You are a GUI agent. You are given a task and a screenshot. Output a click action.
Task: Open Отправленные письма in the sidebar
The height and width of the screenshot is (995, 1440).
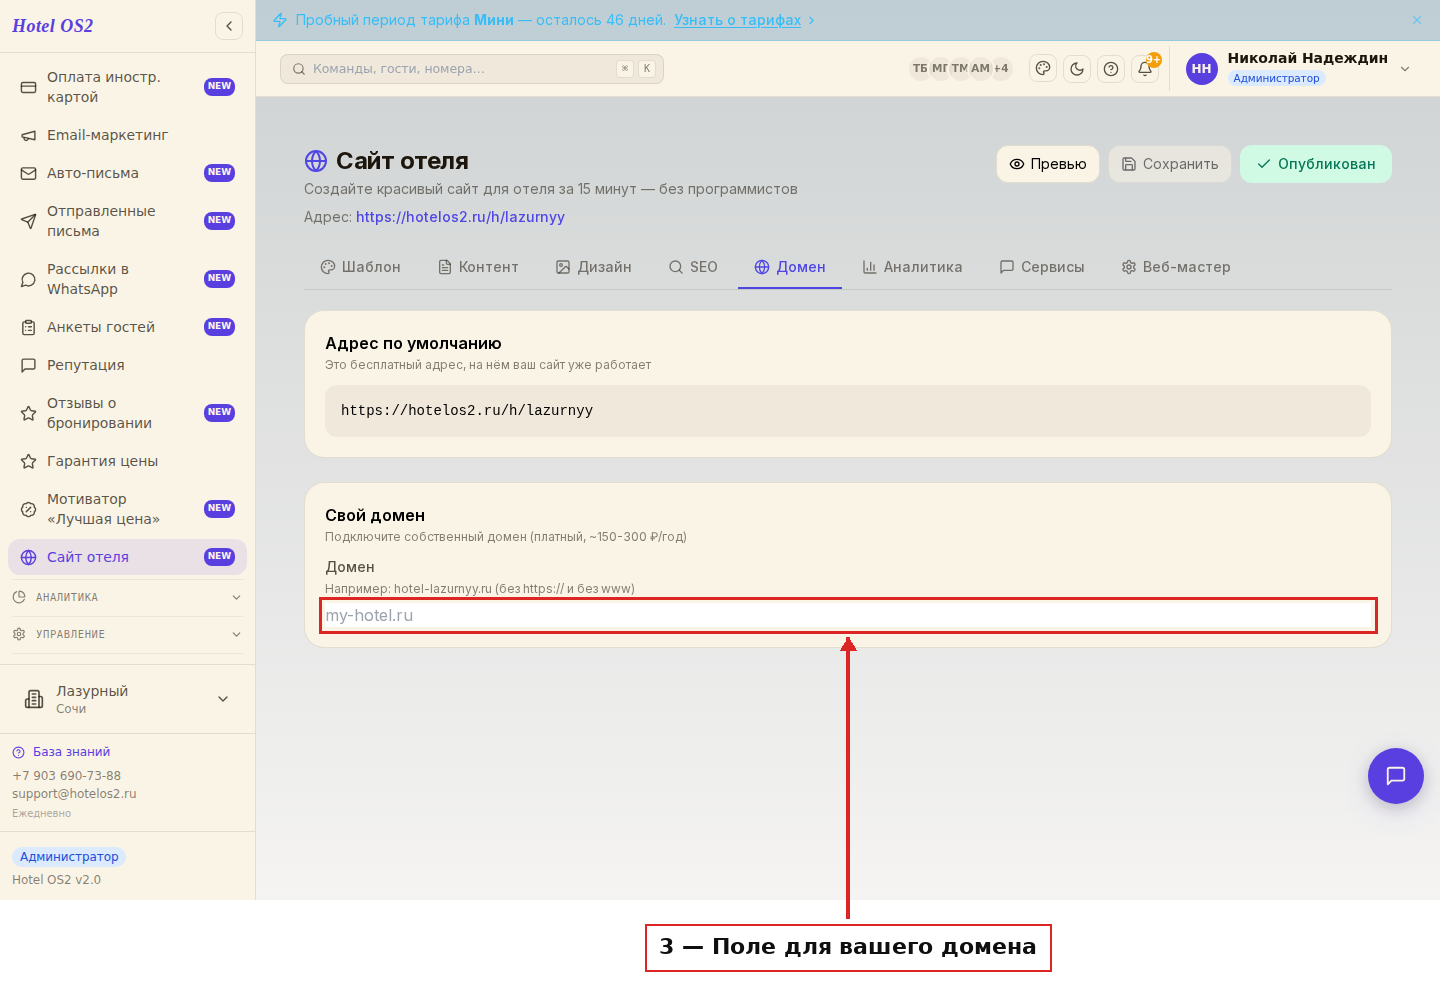(127, 221)
